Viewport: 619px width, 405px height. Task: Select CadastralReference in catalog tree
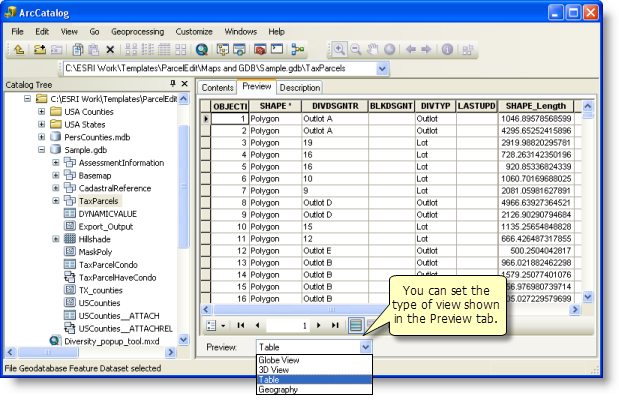click(x=115, y=188)
